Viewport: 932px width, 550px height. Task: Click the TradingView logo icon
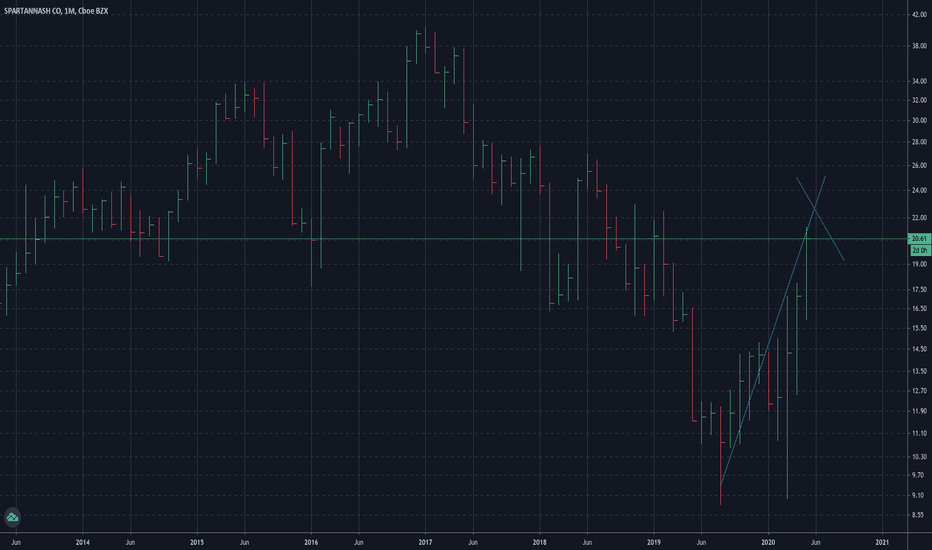pyautogui.click(x=12, y=517)
